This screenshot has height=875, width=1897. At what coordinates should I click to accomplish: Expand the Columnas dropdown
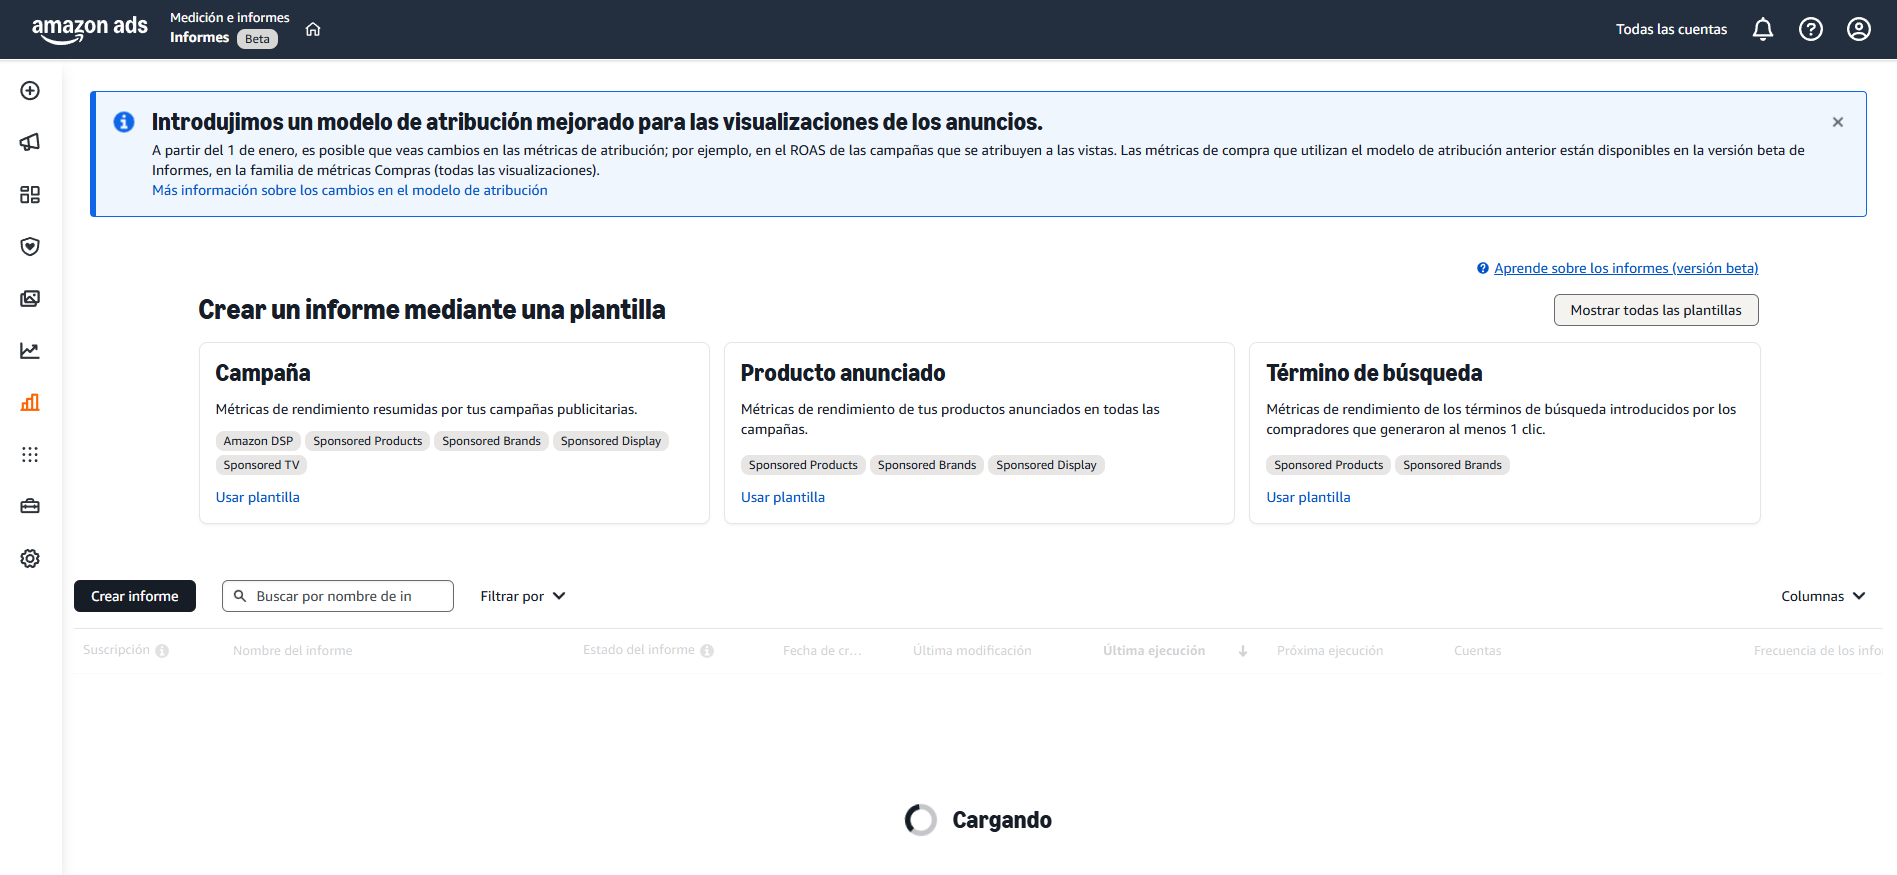(x=1823, y=596)
